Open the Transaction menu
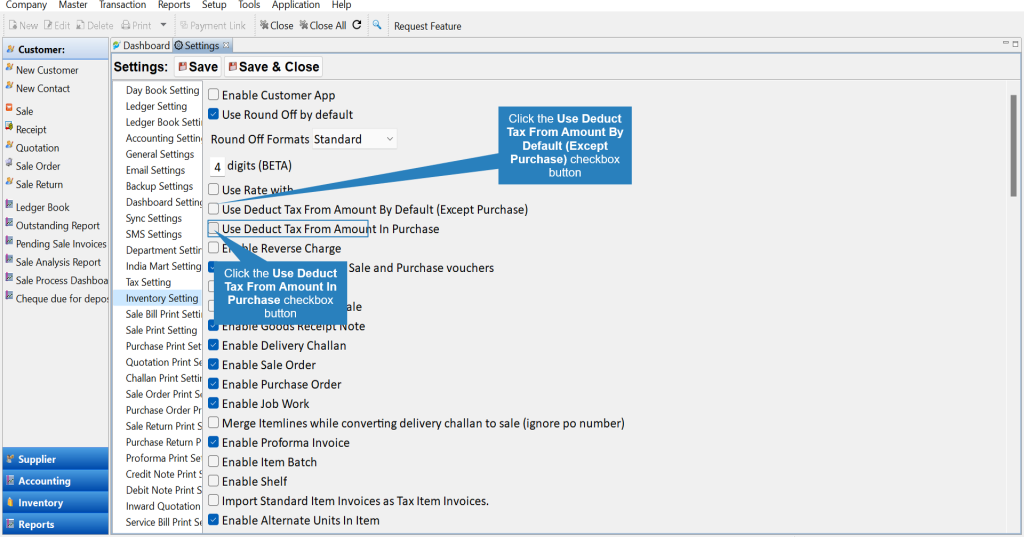The height and width of the screenshot is (537, 1024). (122, 5)
